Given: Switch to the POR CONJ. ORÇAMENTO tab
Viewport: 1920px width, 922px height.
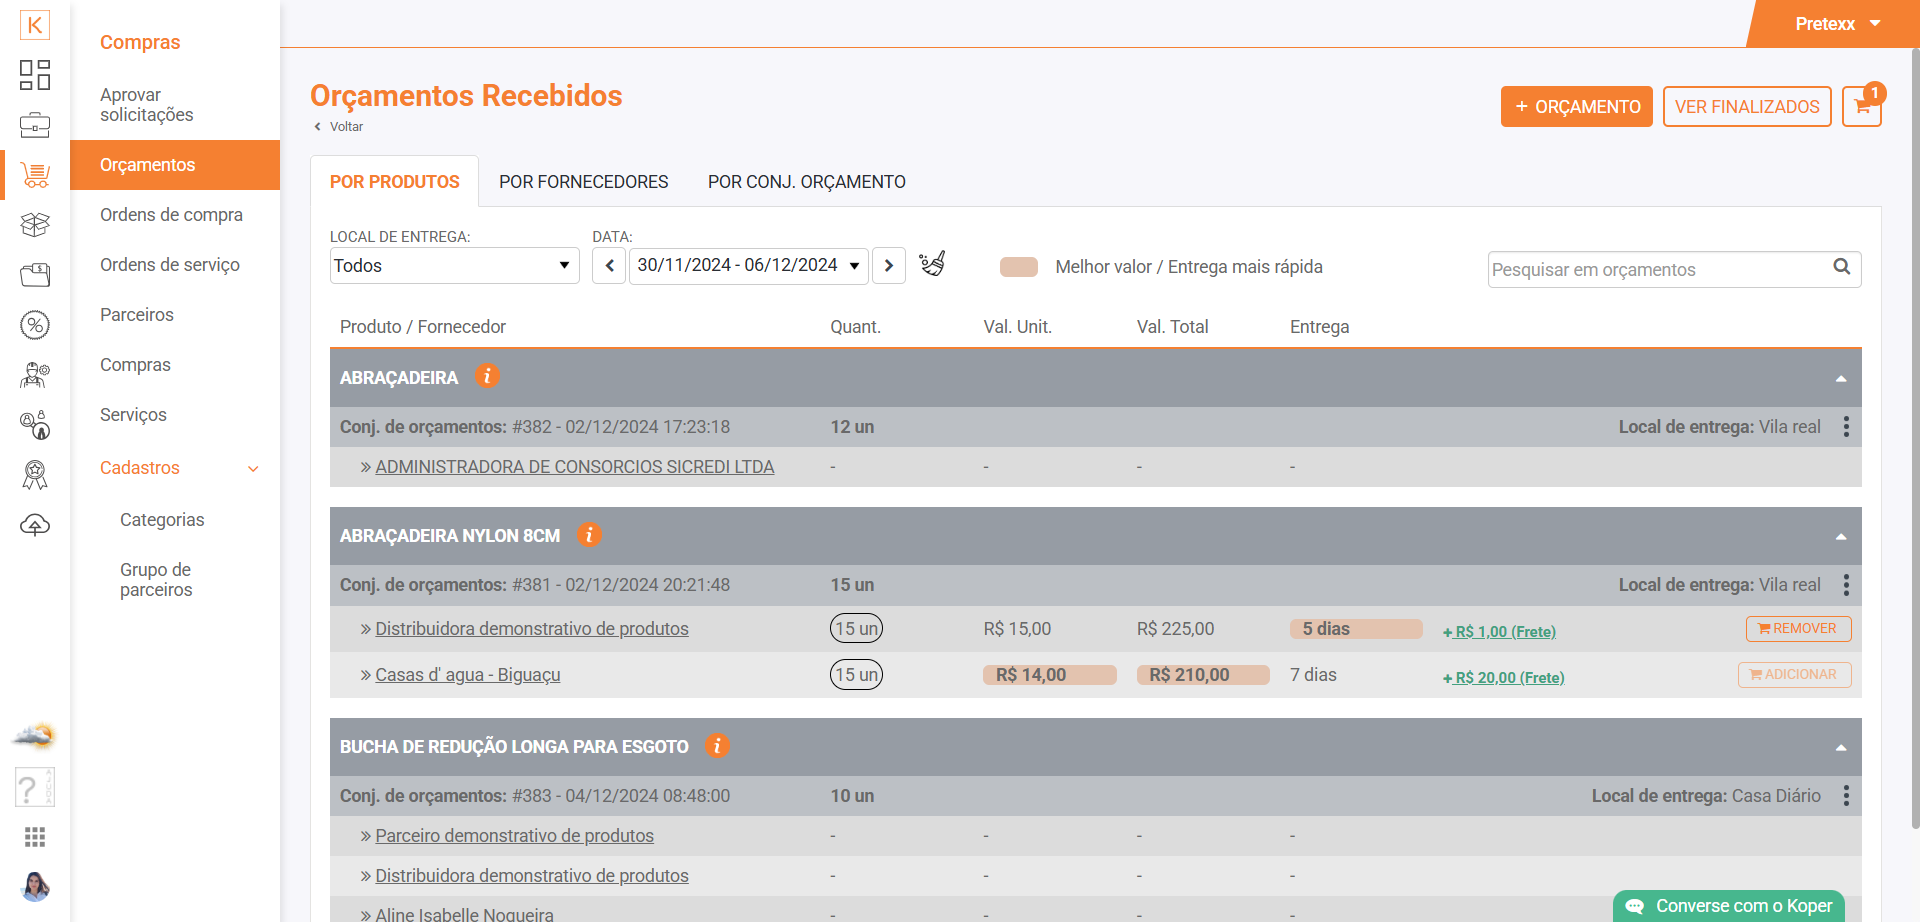Looking at the screenshot, I should (x=806, y=182).
